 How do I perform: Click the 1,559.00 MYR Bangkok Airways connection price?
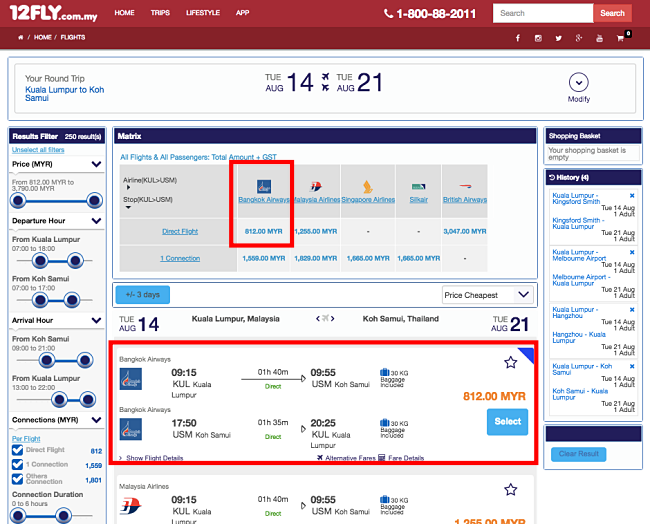click(264, 258)
